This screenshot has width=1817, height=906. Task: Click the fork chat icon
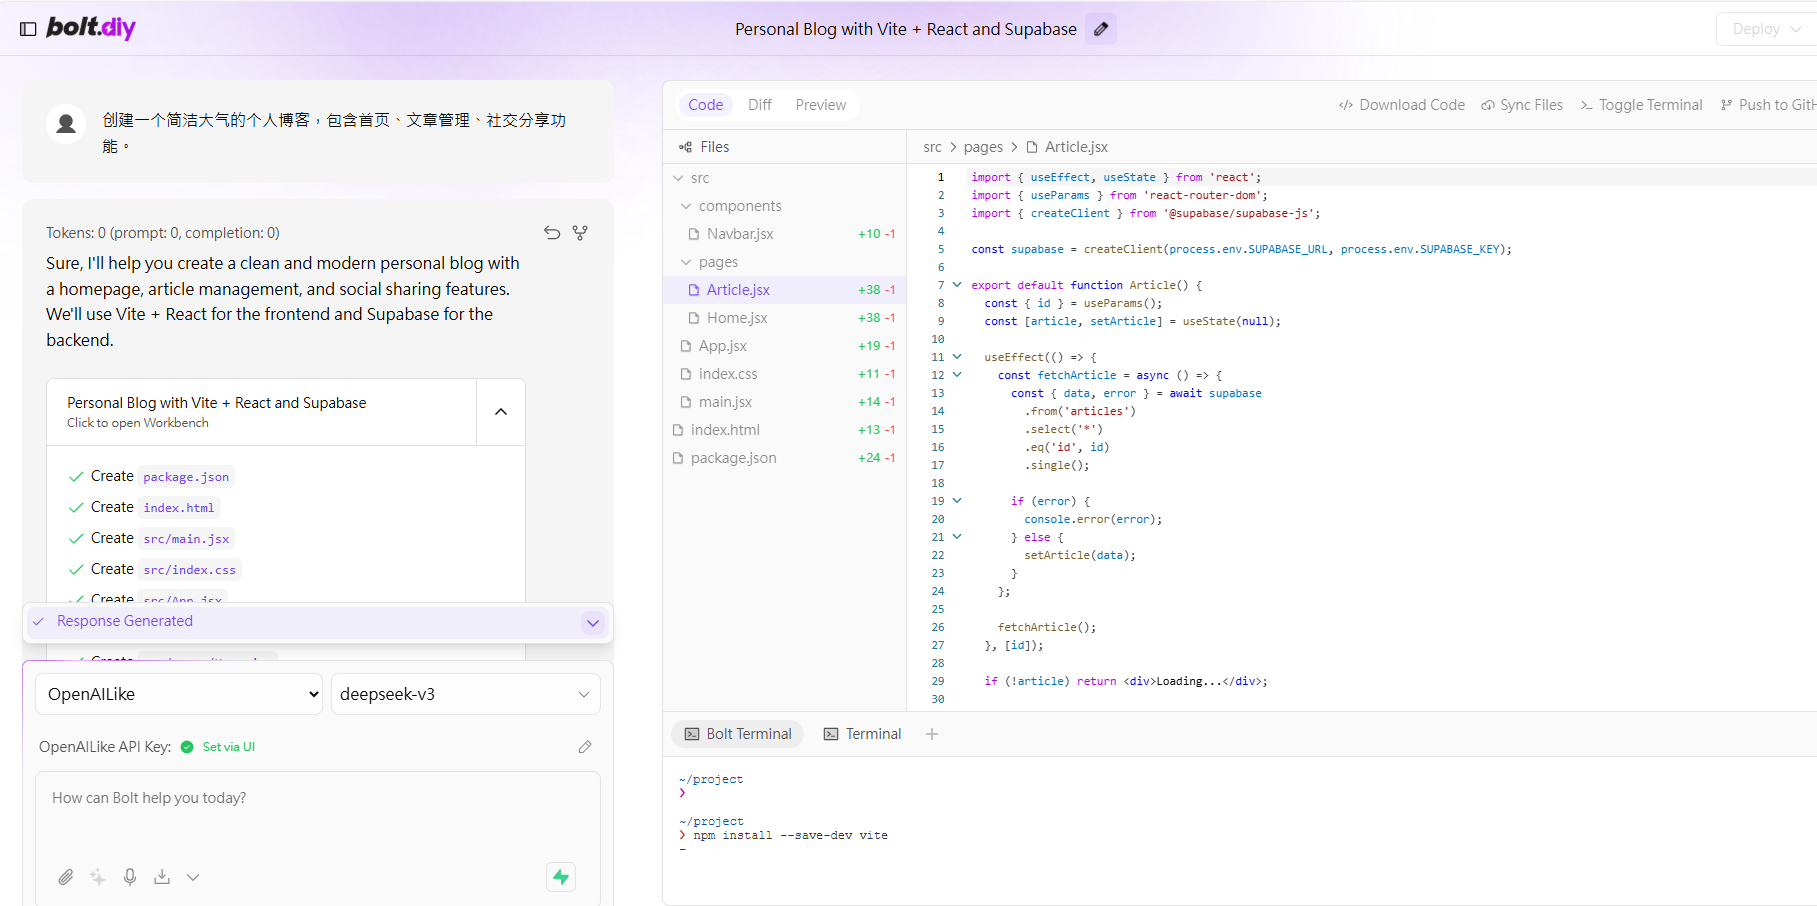pyautogui.click(x=580, y=233)
